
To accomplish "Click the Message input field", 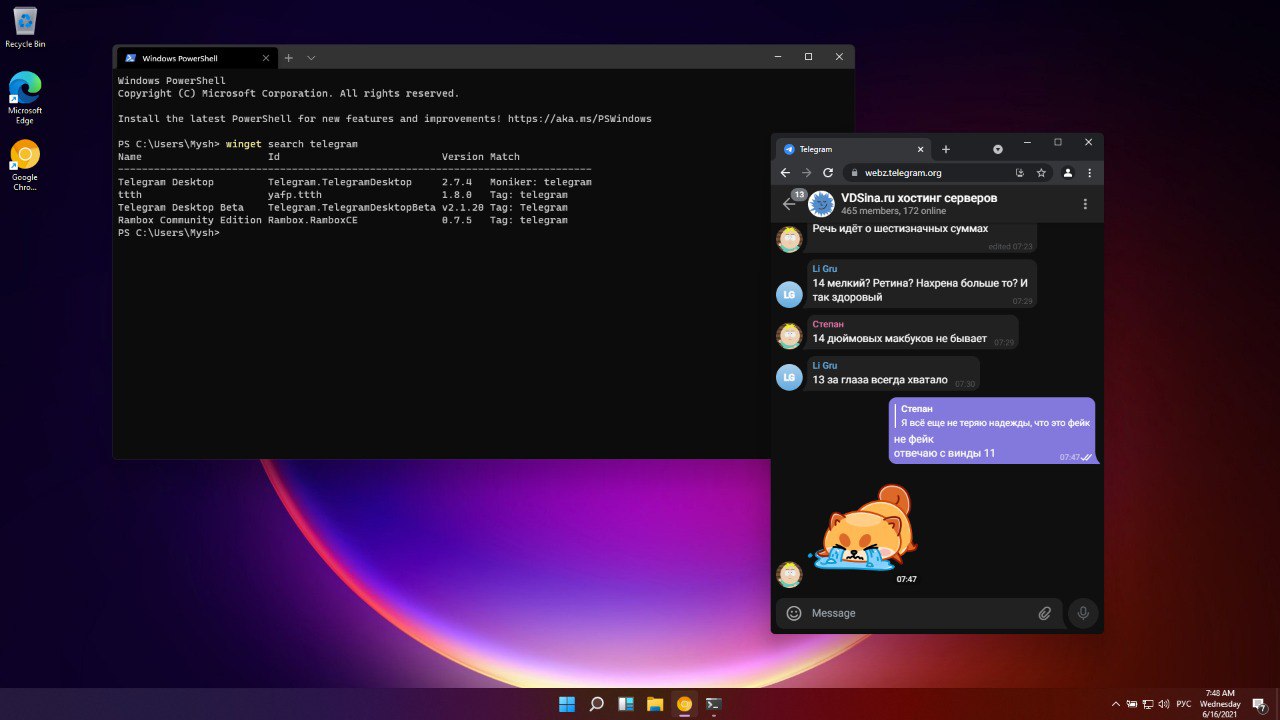I will pyautogui.click(x=920, y=613).
